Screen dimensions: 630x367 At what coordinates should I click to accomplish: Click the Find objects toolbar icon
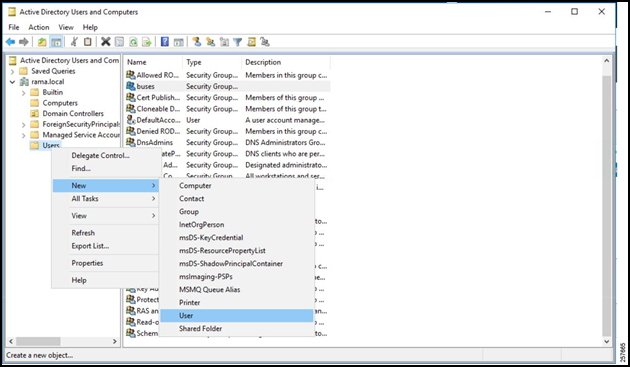(252, 42)
